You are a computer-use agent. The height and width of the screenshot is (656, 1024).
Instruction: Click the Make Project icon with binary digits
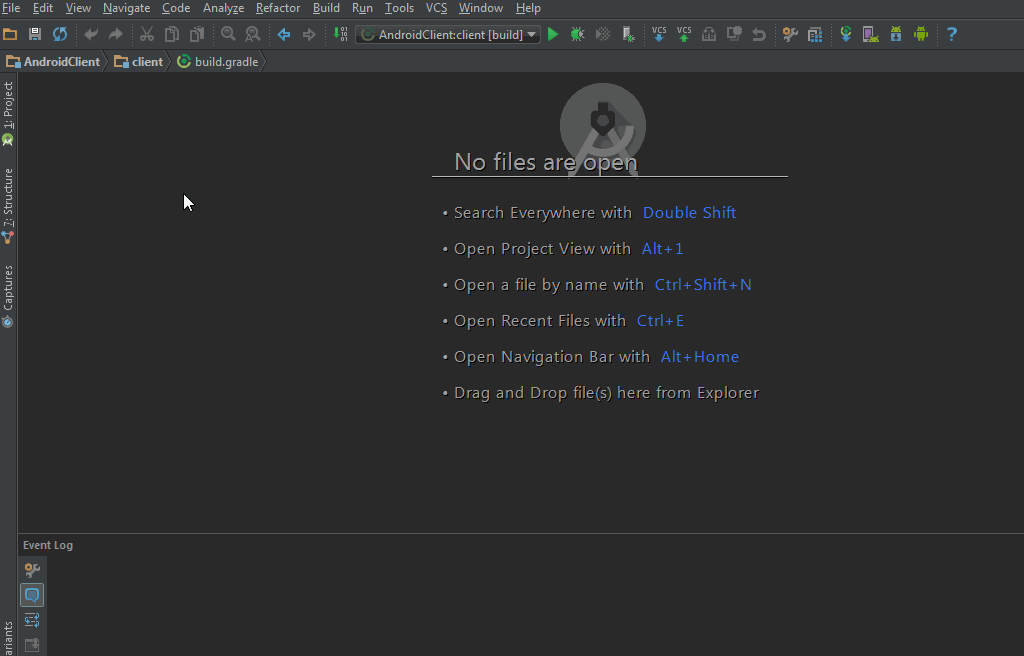(x=340, y=34)
